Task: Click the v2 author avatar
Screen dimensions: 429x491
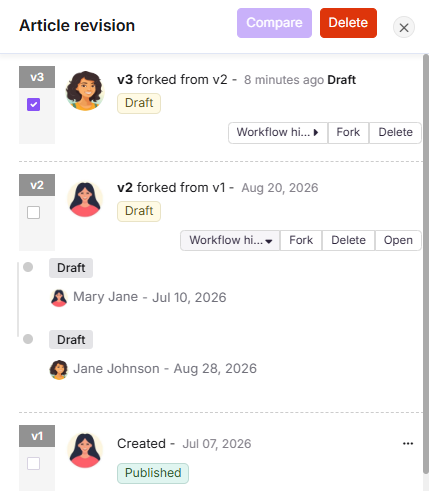Action: click(85, 199)
